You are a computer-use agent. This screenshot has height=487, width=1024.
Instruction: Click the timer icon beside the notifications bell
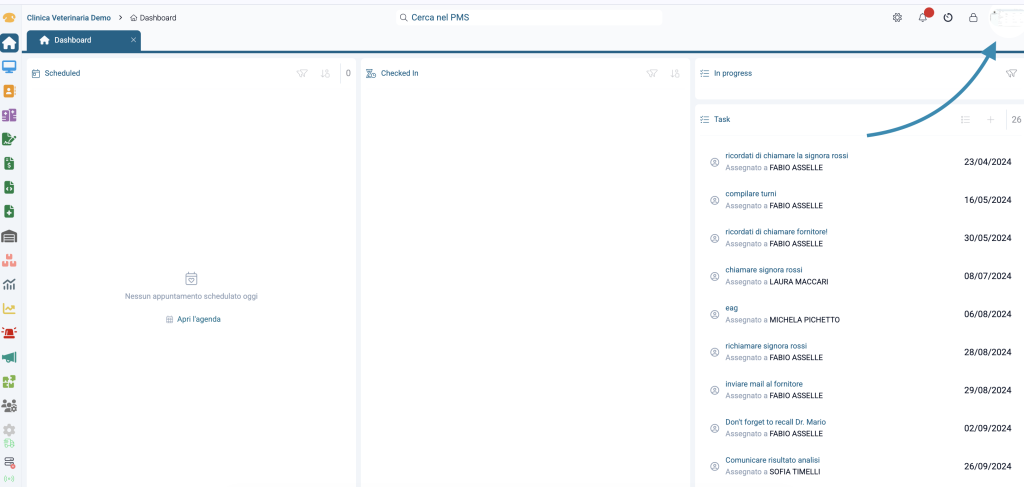click(x=948, y=18)
